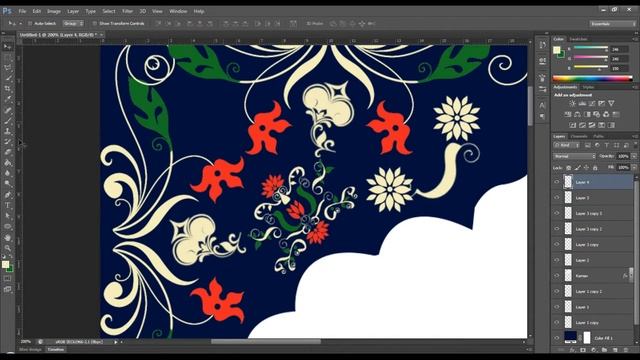This screenshot has height=360, width=640.
Task: Enable Show Transform Controls checkbox
Action: tap(95, 24)
